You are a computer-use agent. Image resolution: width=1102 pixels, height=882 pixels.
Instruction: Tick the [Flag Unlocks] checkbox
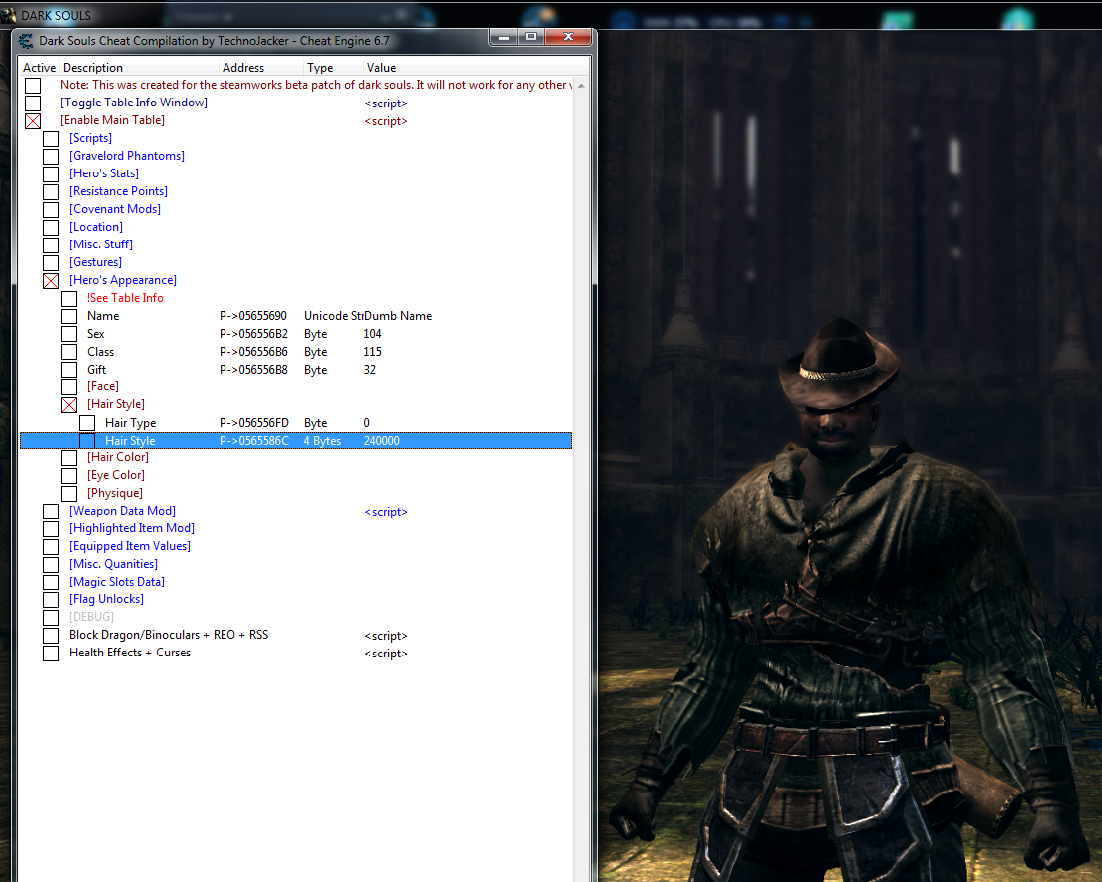tap(51, 599)
